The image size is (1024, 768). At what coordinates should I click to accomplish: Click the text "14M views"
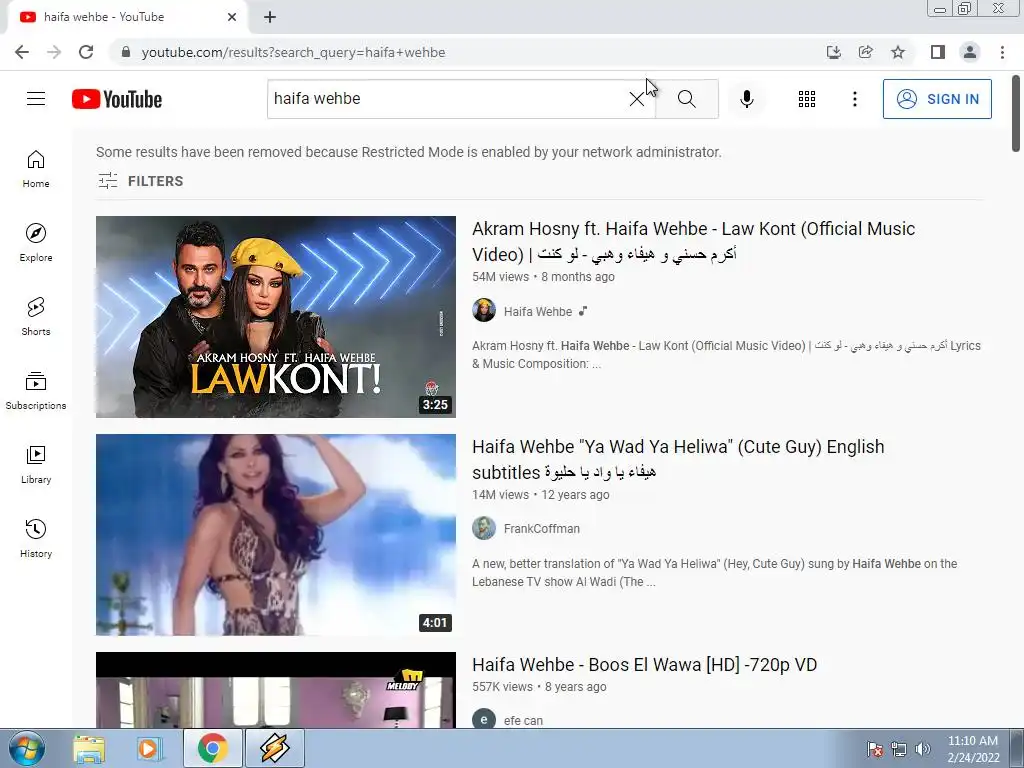pos(500,495)
